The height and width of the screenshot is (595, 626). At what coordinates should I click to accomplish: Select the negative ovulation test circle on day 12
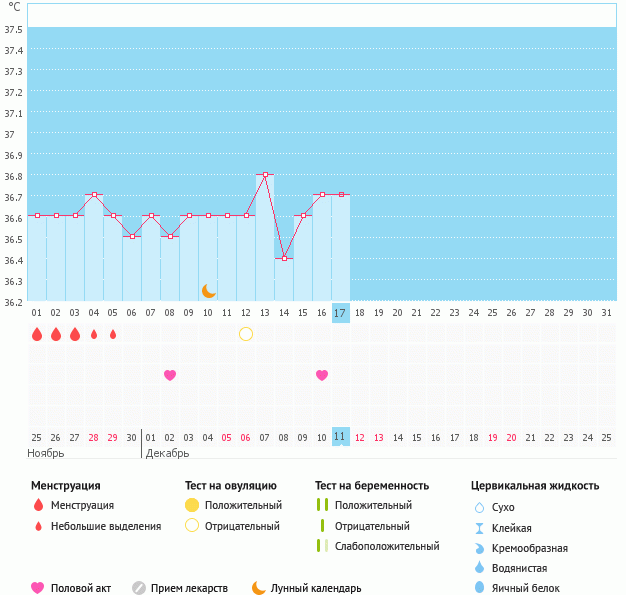click(x=246, y=334)
